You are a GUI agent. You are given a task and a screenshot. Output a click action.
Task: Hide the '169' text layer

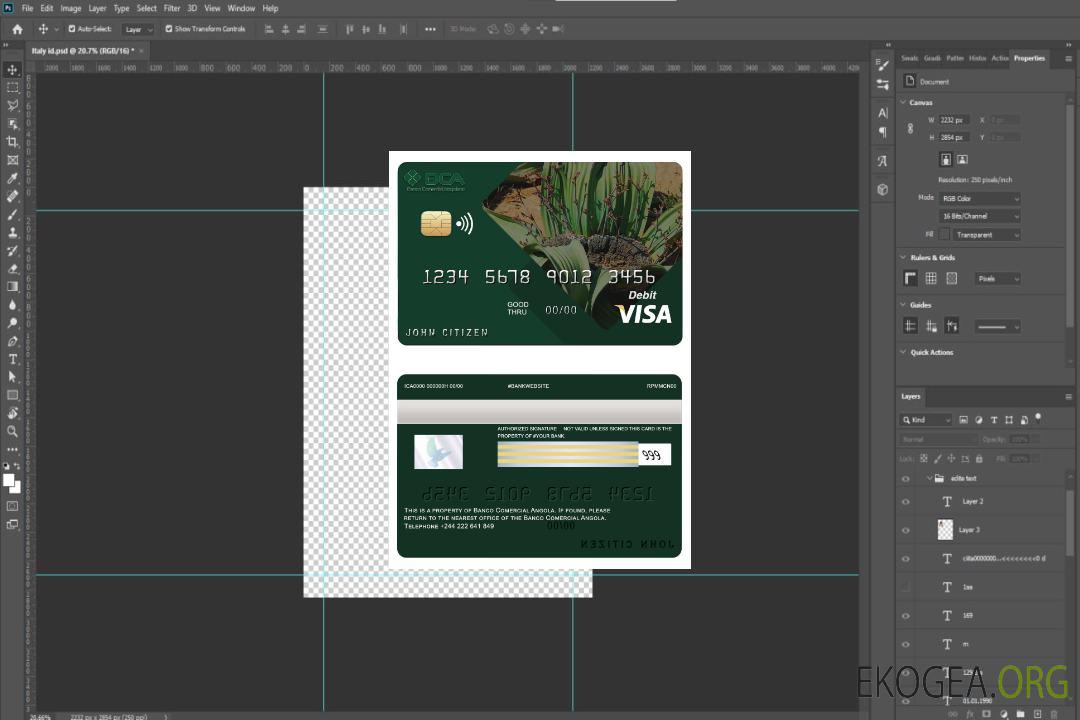[x=906, y=616]
